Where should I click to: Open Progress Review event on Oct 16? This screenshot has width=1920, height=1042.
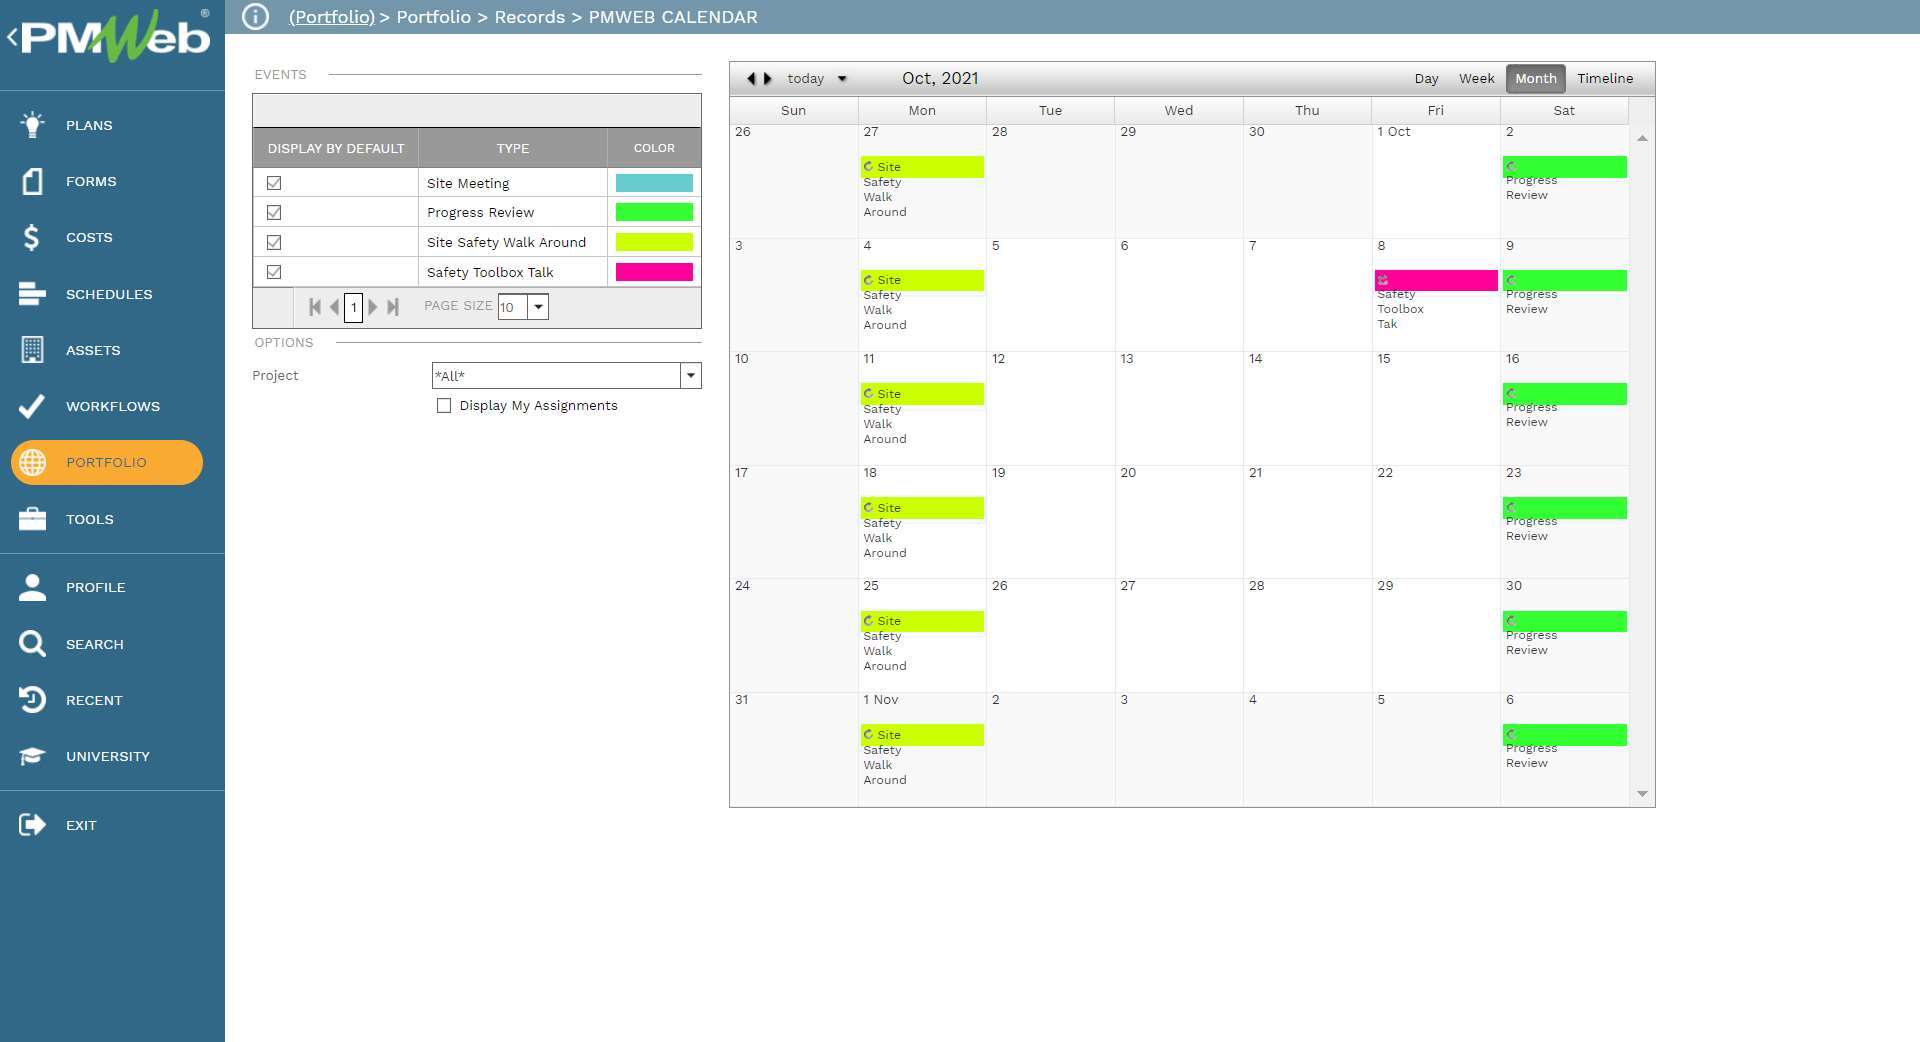point(1564,394)
